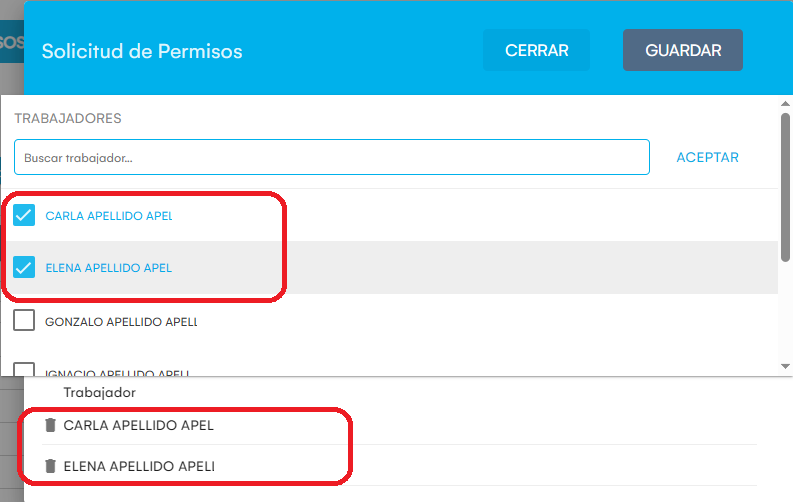Select ELENA APELLIDO name in the checkbox list
The image size is (793, 502).
(x=108, y=268)
